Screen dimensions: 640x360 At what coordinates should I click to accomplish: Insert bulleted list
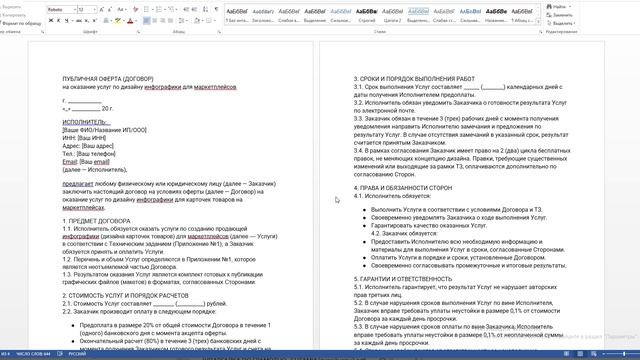146,9
